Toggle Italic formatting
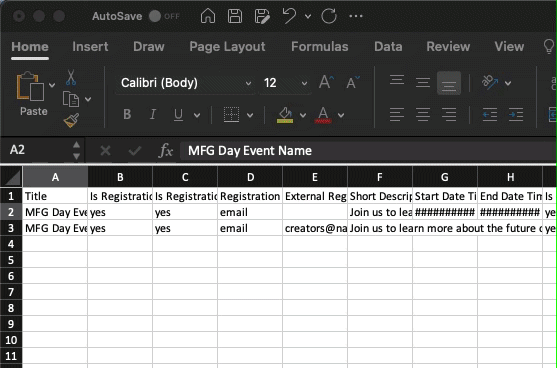This screenshot has width=557, height=368. pyautogui.click(x=153, y=115)
